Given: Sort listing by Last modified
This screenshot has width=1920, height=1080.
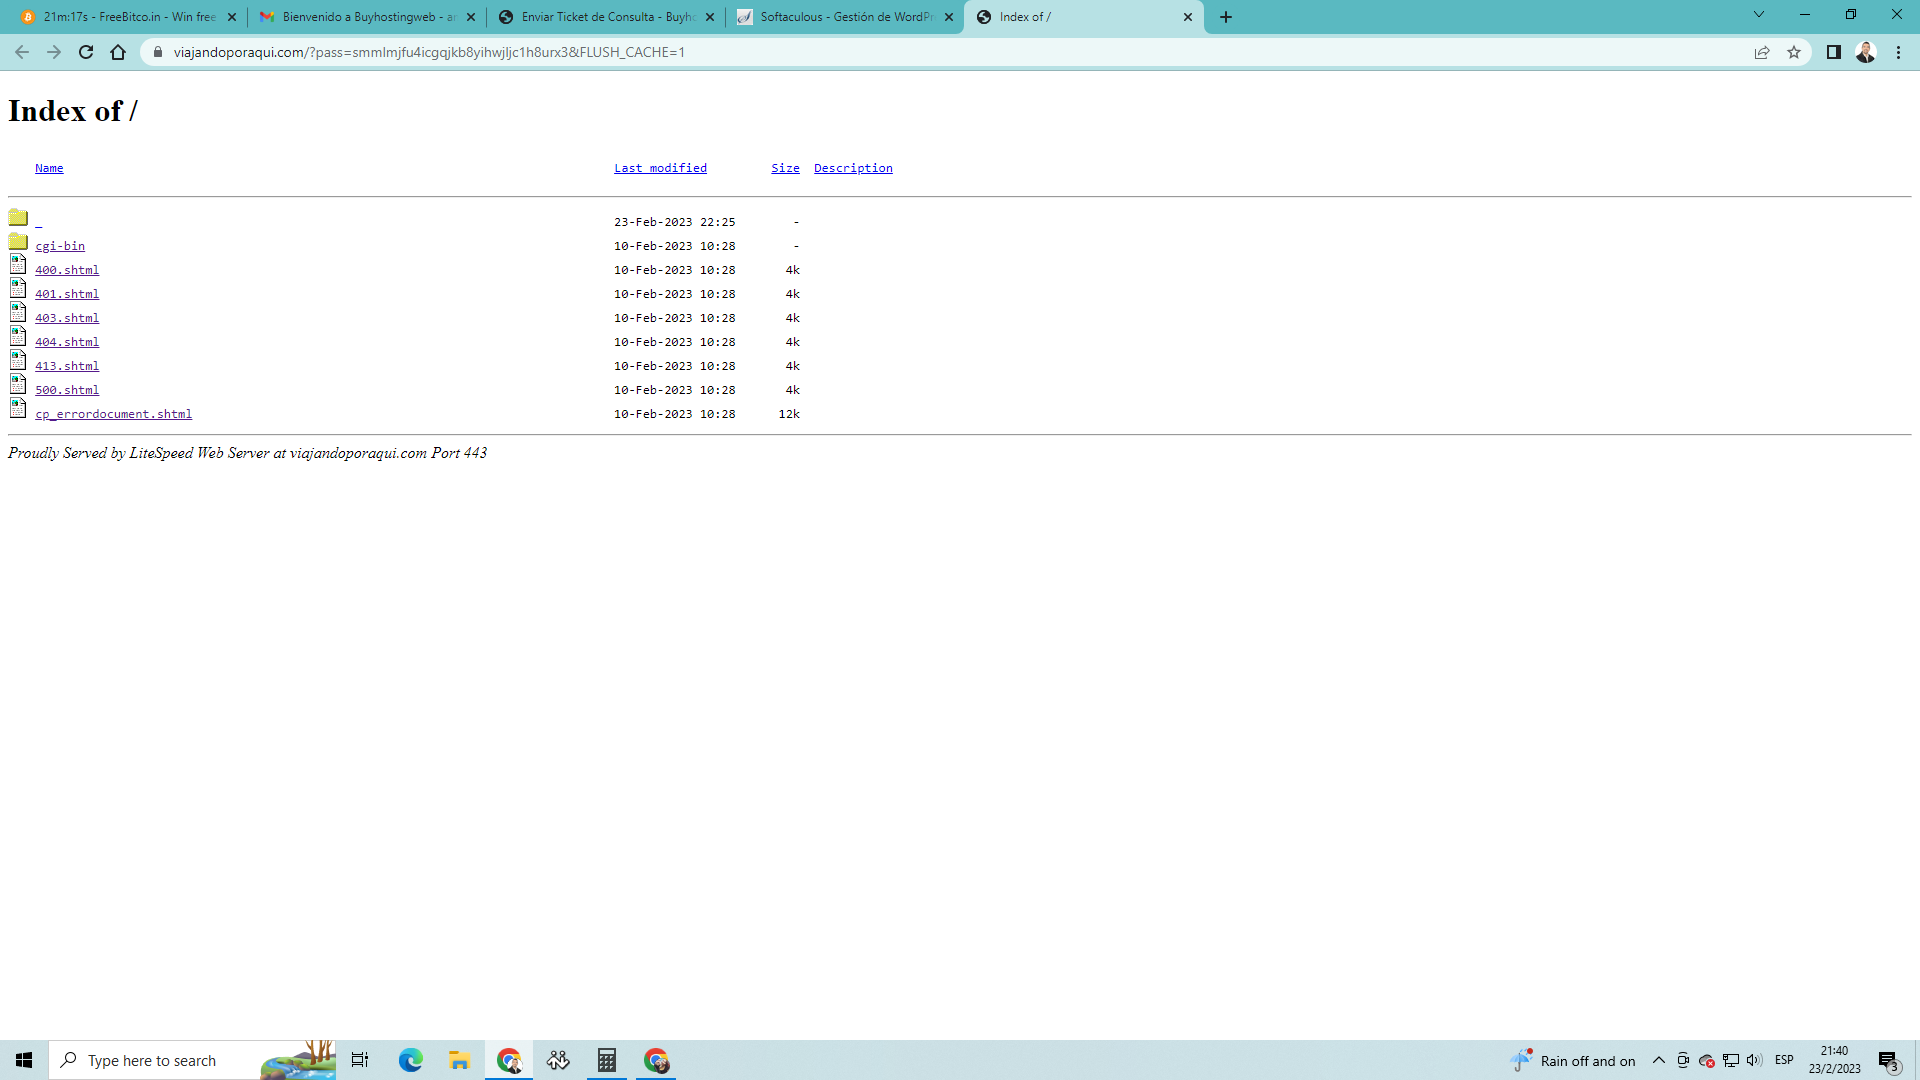Looking at the screenshot, I should pos(660,168).
